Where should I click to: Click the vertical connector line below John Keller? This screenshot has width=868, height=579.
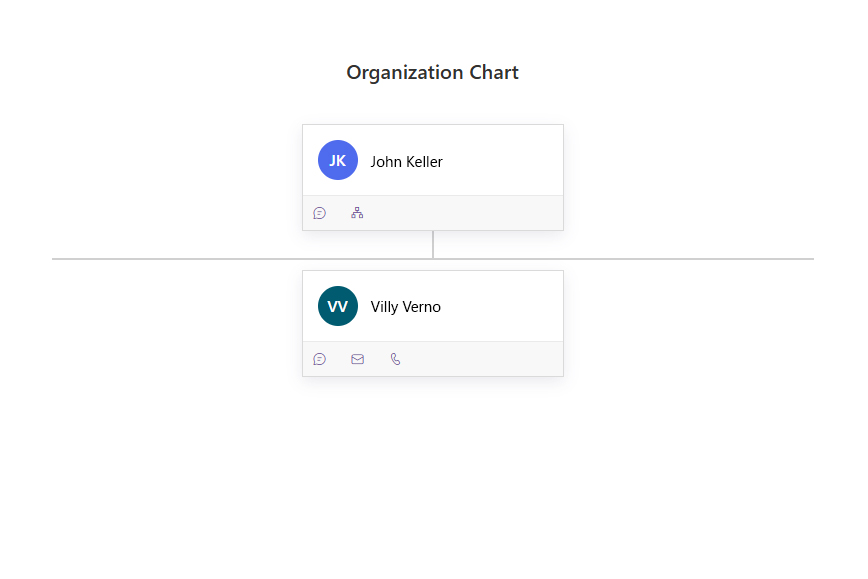pyautogui.click(x=433, y=245)
